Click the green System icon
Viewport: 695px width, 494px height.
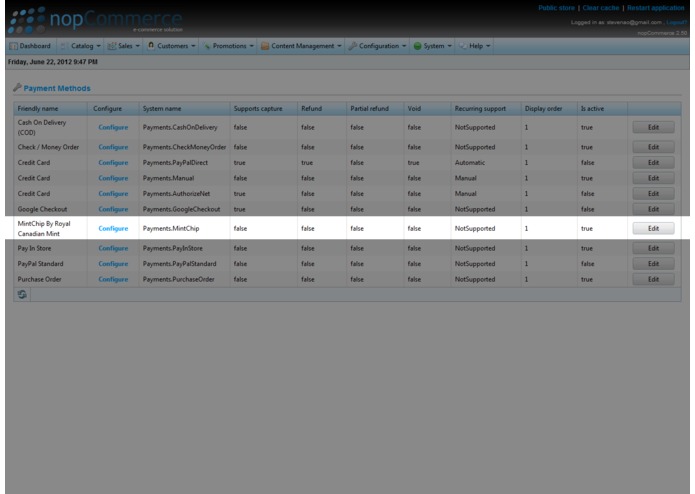[x=417, y=46]
